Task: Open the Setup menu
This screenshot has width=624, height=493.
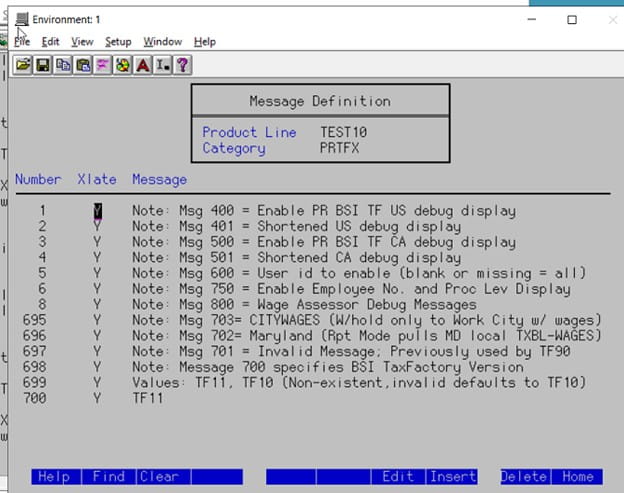Action: (118, 42)
